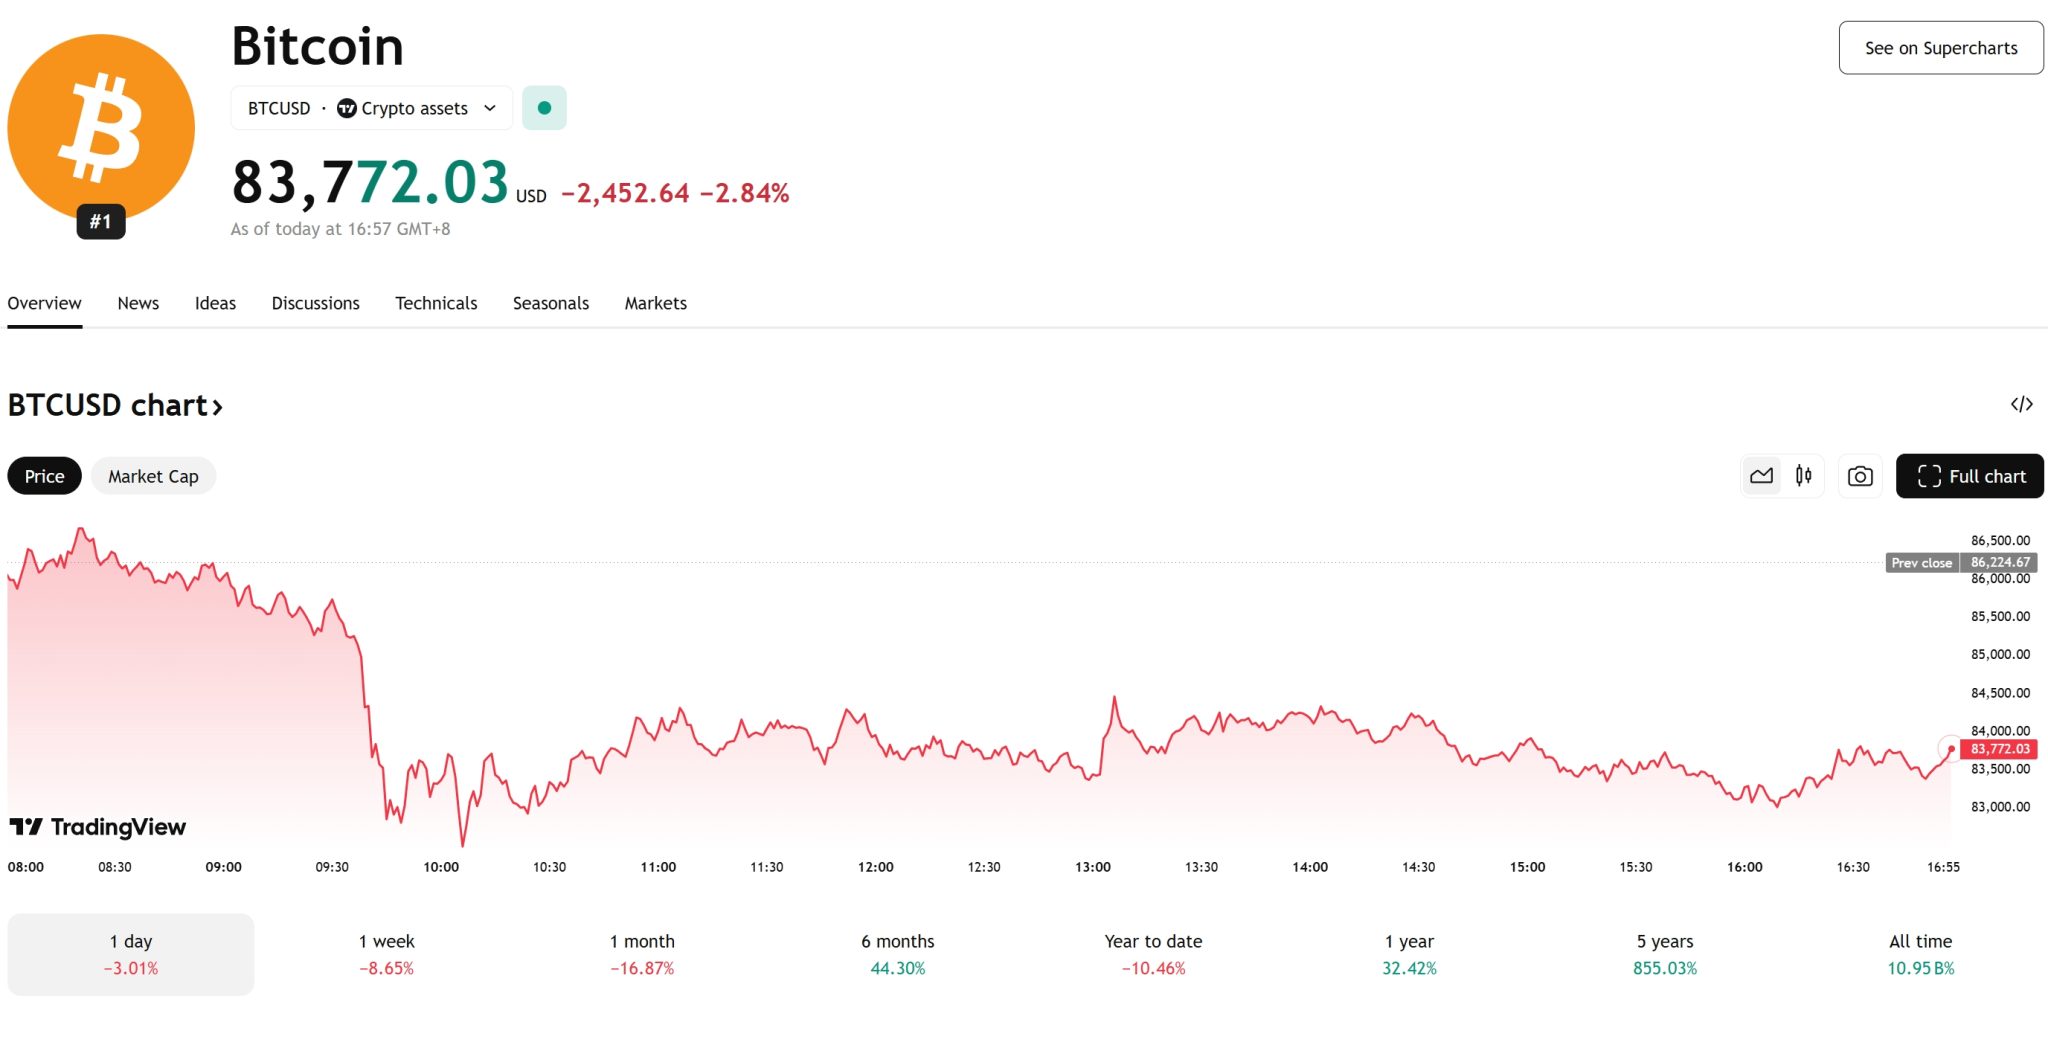
Task: Click See on Supercharts button
Action: point(1941,48)
